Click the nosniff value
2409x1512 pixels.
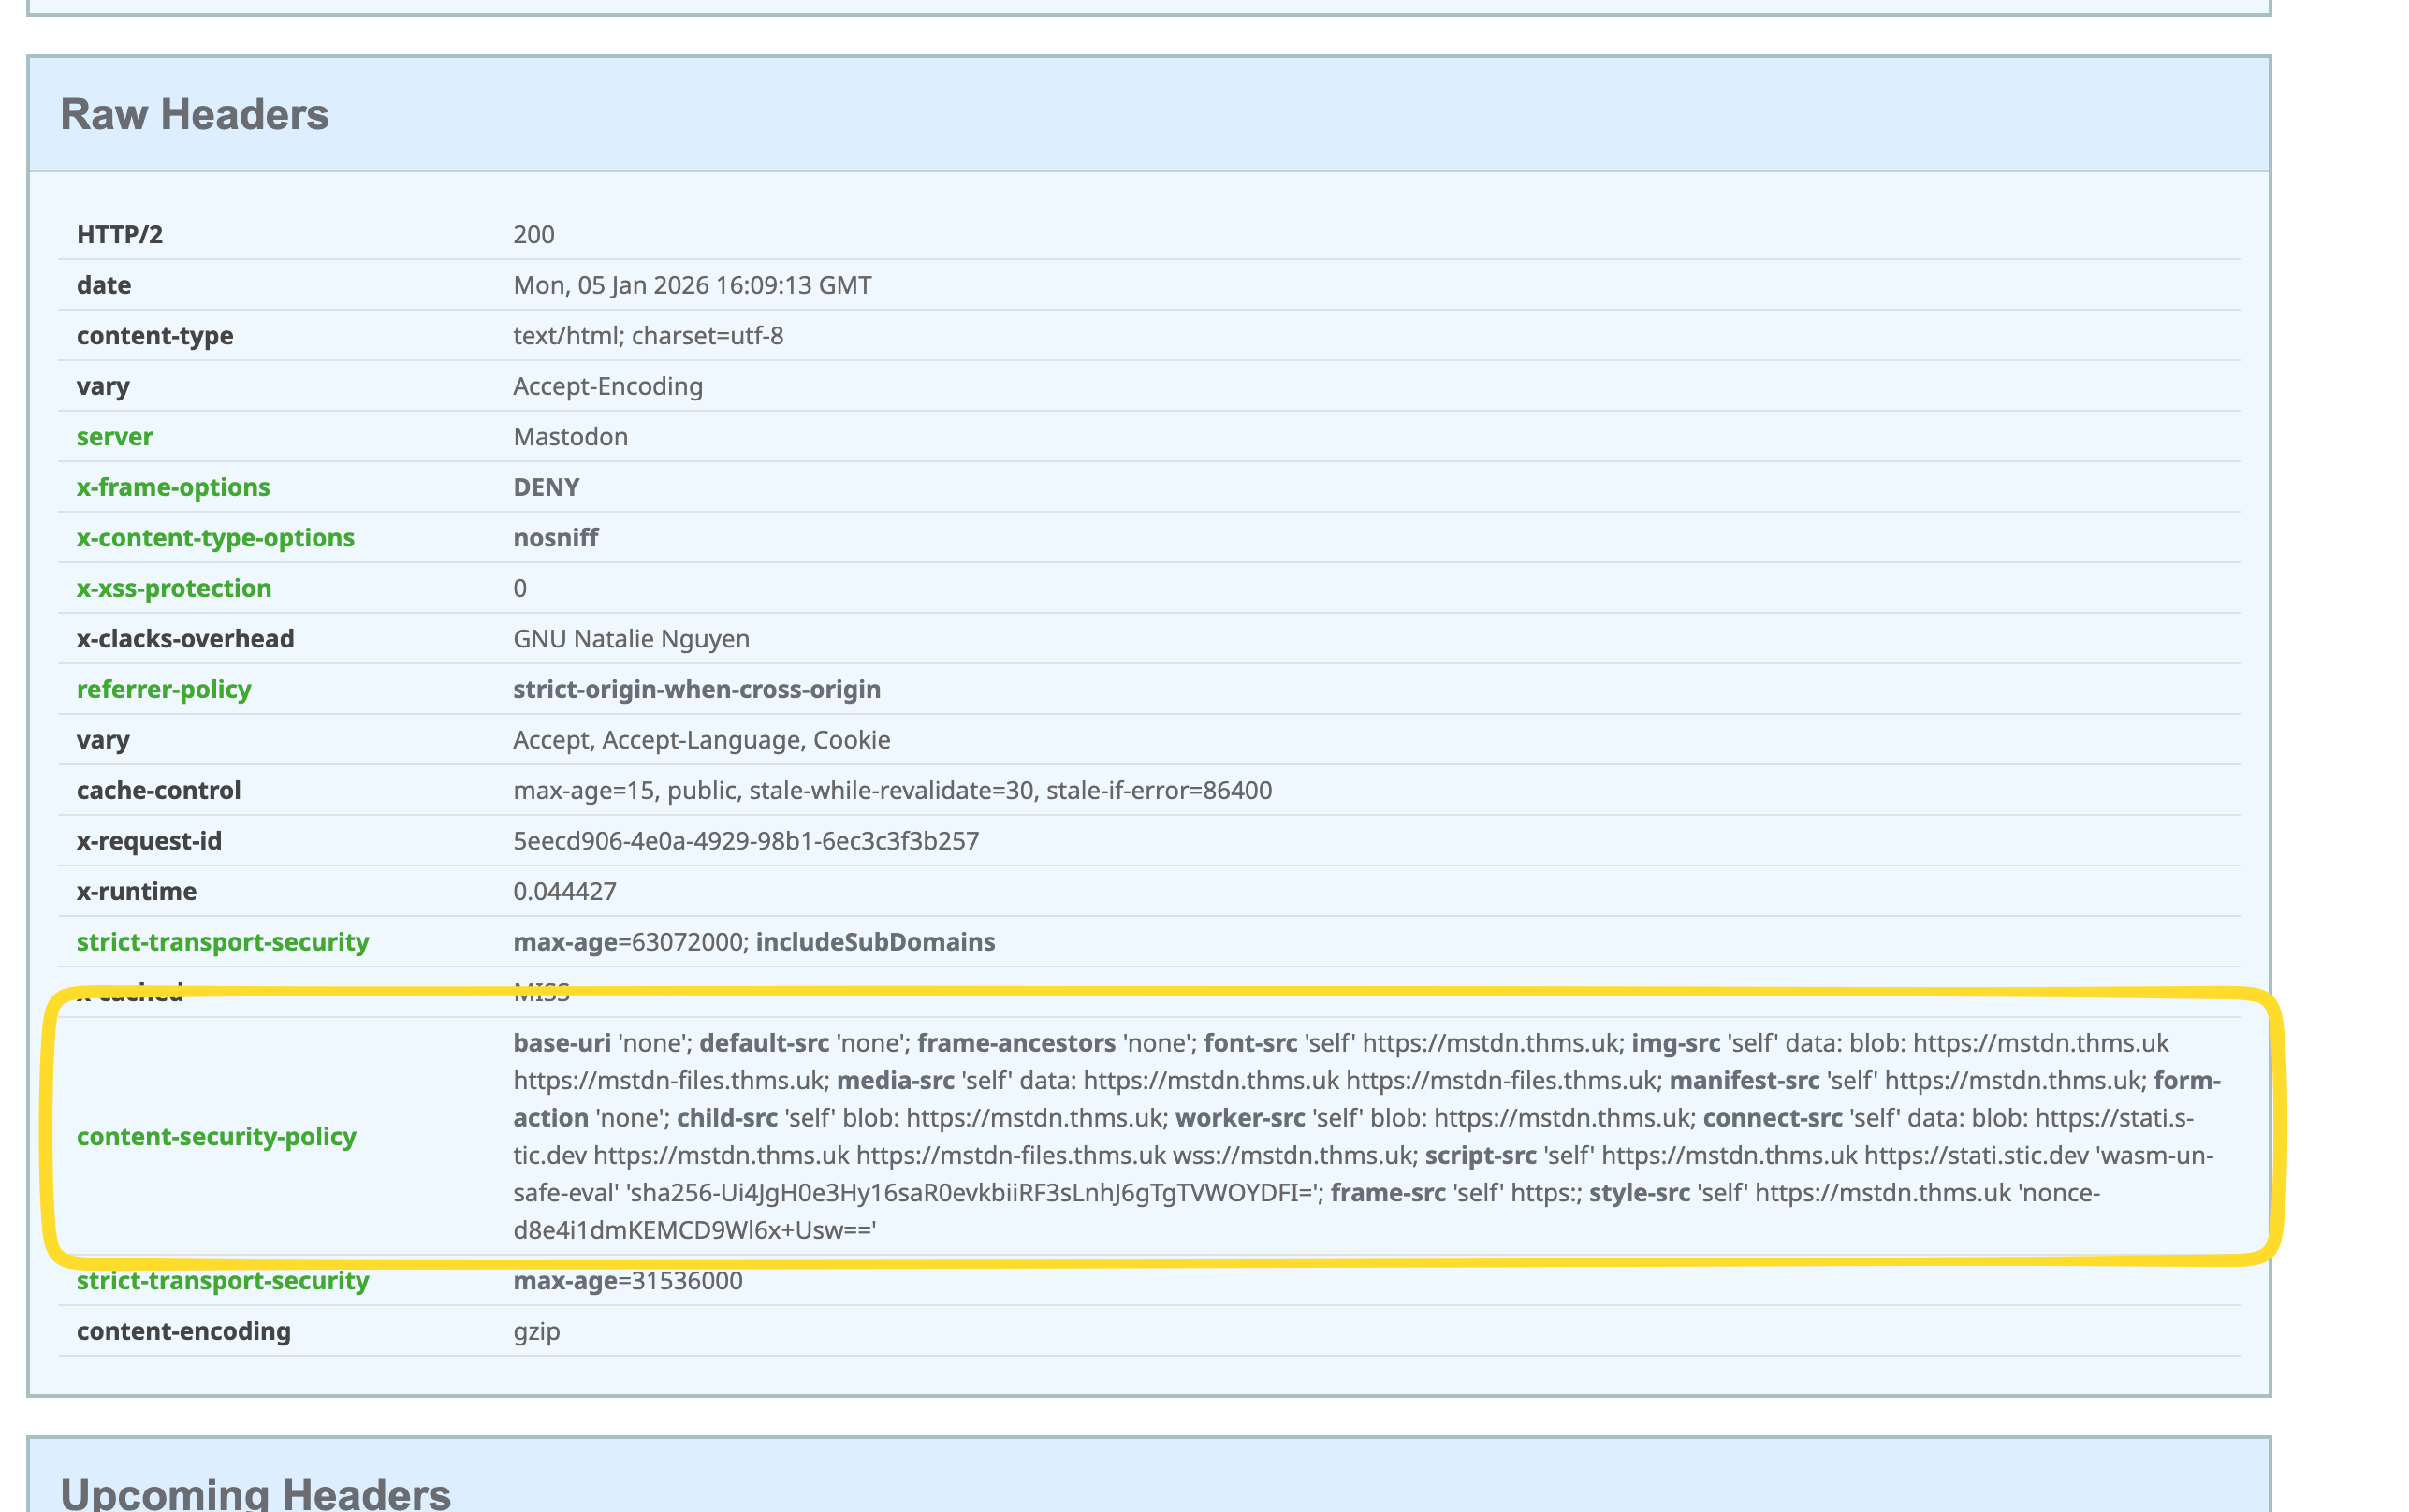(555, 537)
